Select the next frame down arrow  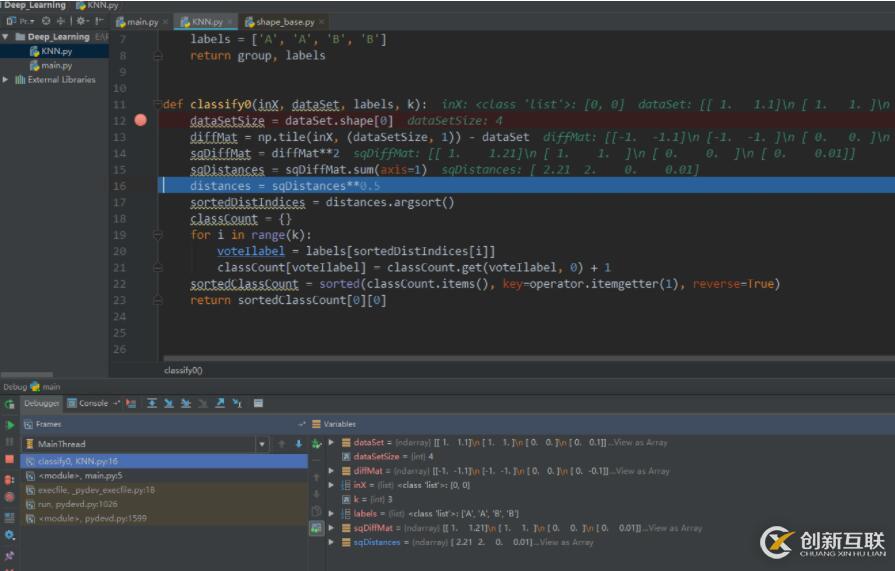[299, 444]
